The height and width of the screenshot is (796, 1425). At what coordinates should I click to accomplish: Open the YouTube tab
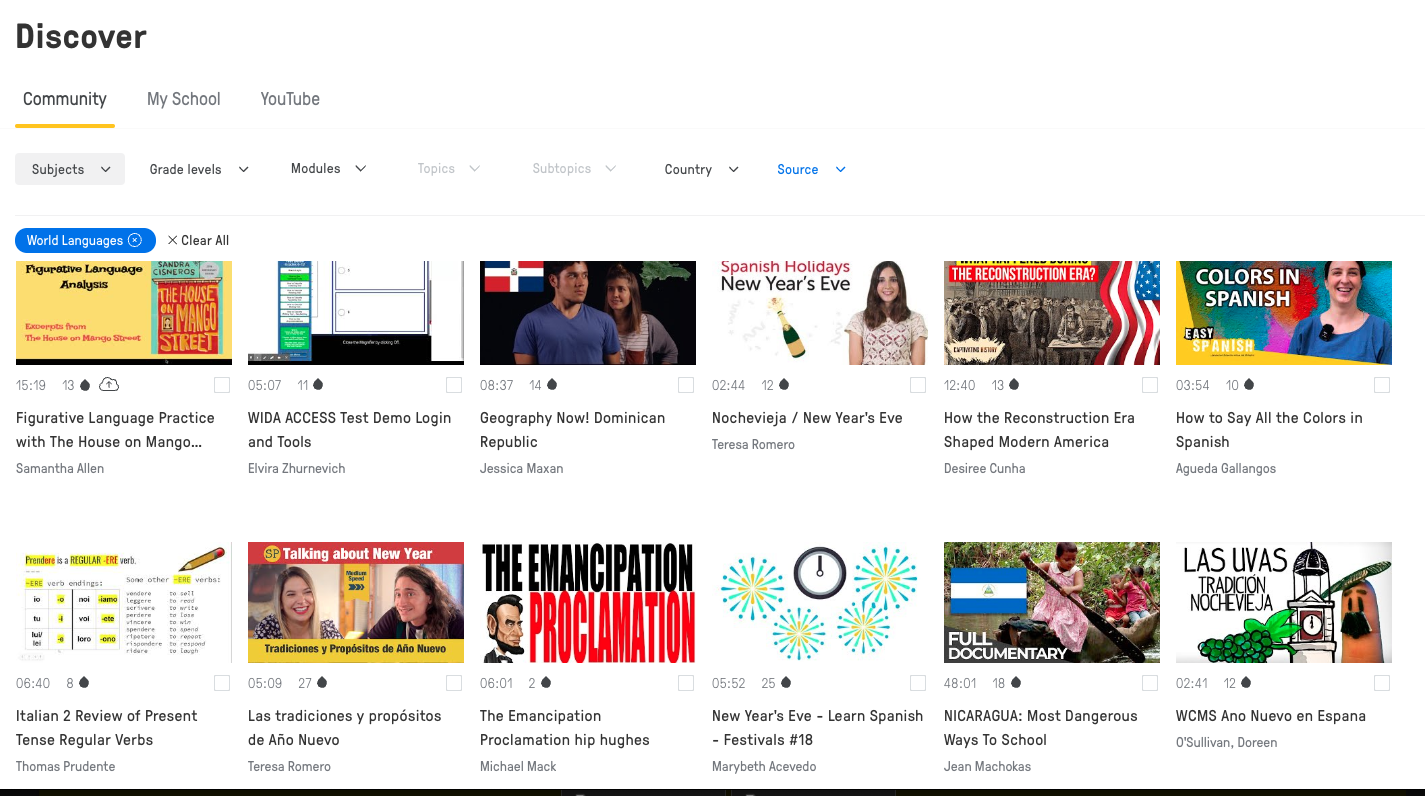coord(290,99)
